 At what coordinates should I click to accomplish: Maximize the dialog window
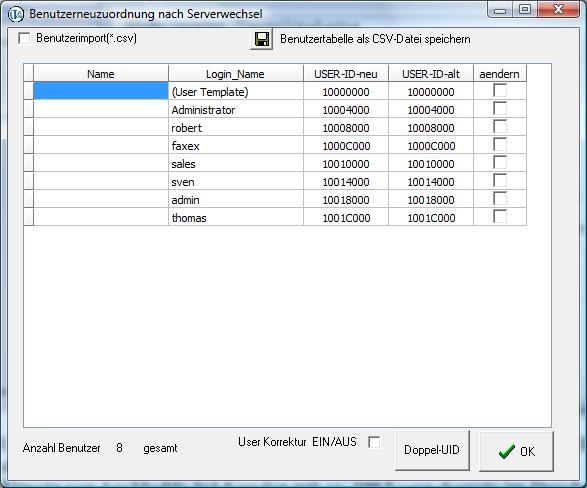coord(525,9)
